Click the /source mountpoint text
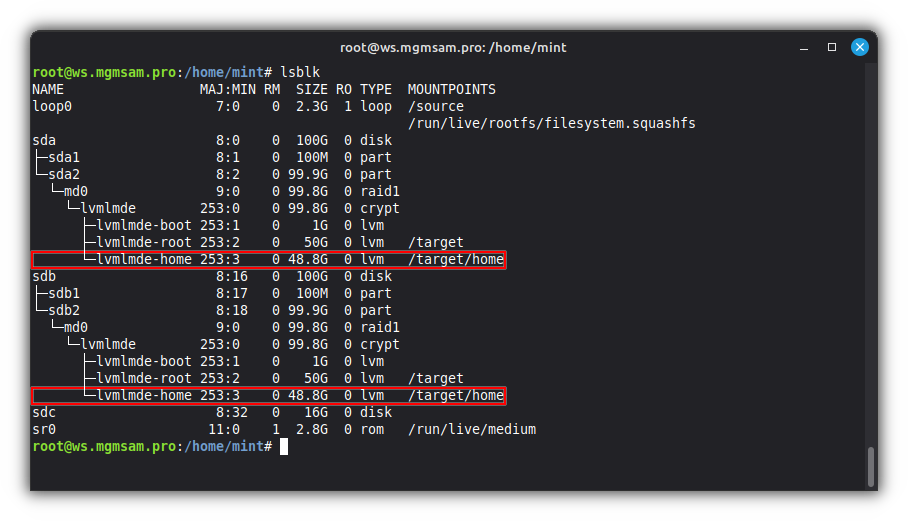This screenshot has height=521, width=908. coord(435,106)
